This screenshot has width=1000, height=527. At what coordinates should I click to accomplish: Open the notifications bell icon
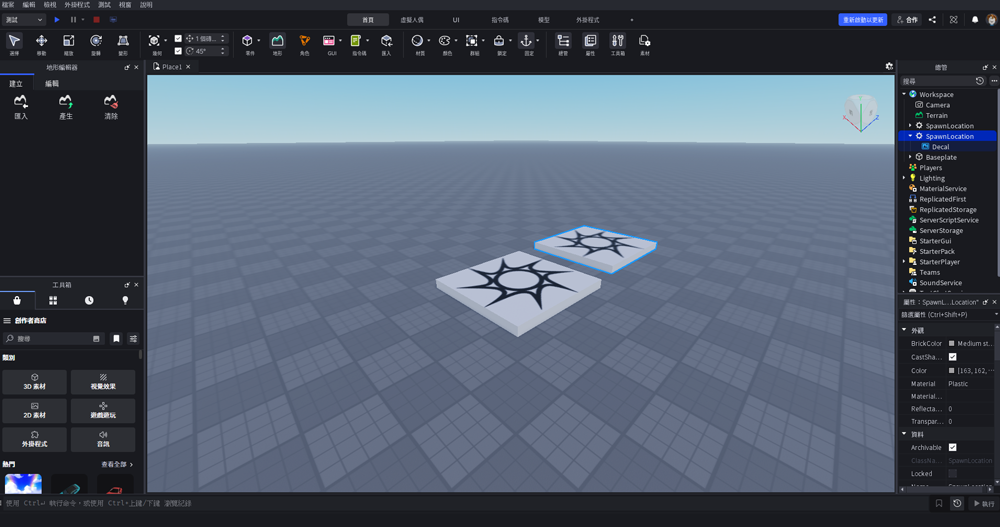tap(974, 20)
